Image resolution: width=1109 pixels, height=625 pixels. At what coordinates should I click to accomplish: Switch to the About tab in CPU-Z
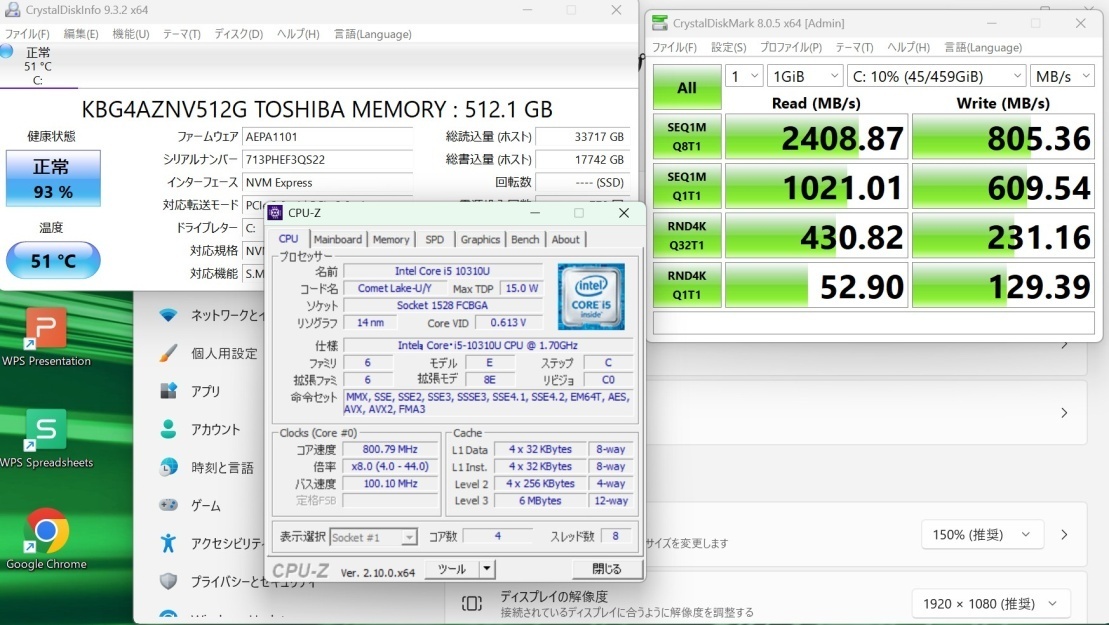coord(566,240)
